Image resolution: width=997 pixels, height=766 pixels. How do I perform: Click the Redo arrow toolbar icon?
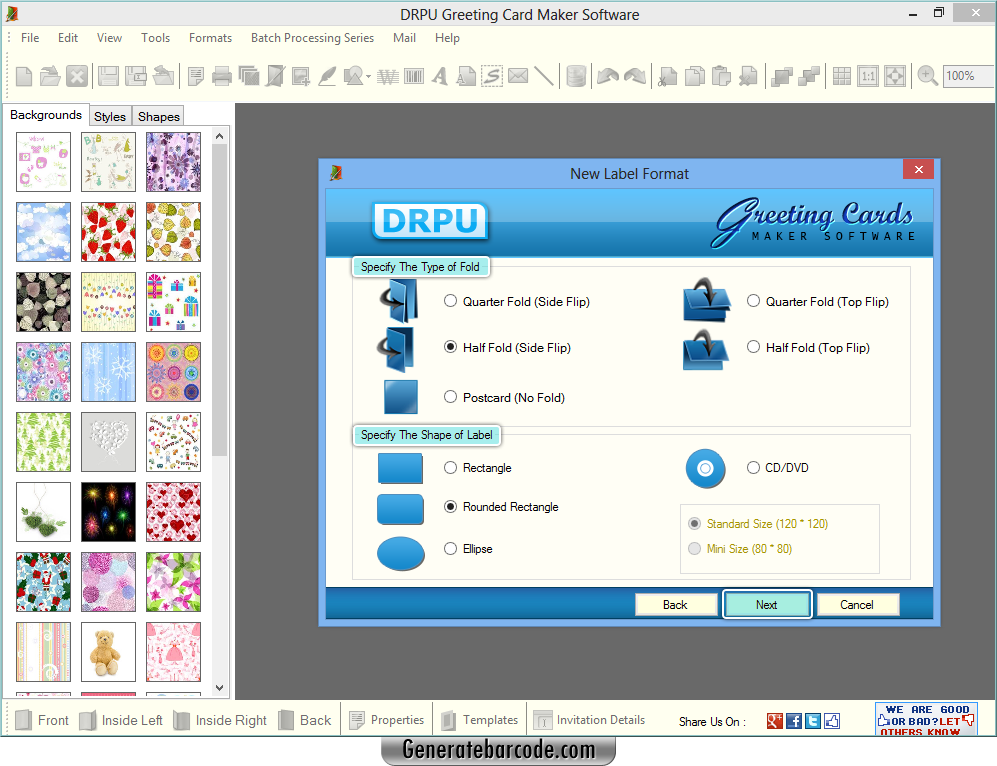635,76
